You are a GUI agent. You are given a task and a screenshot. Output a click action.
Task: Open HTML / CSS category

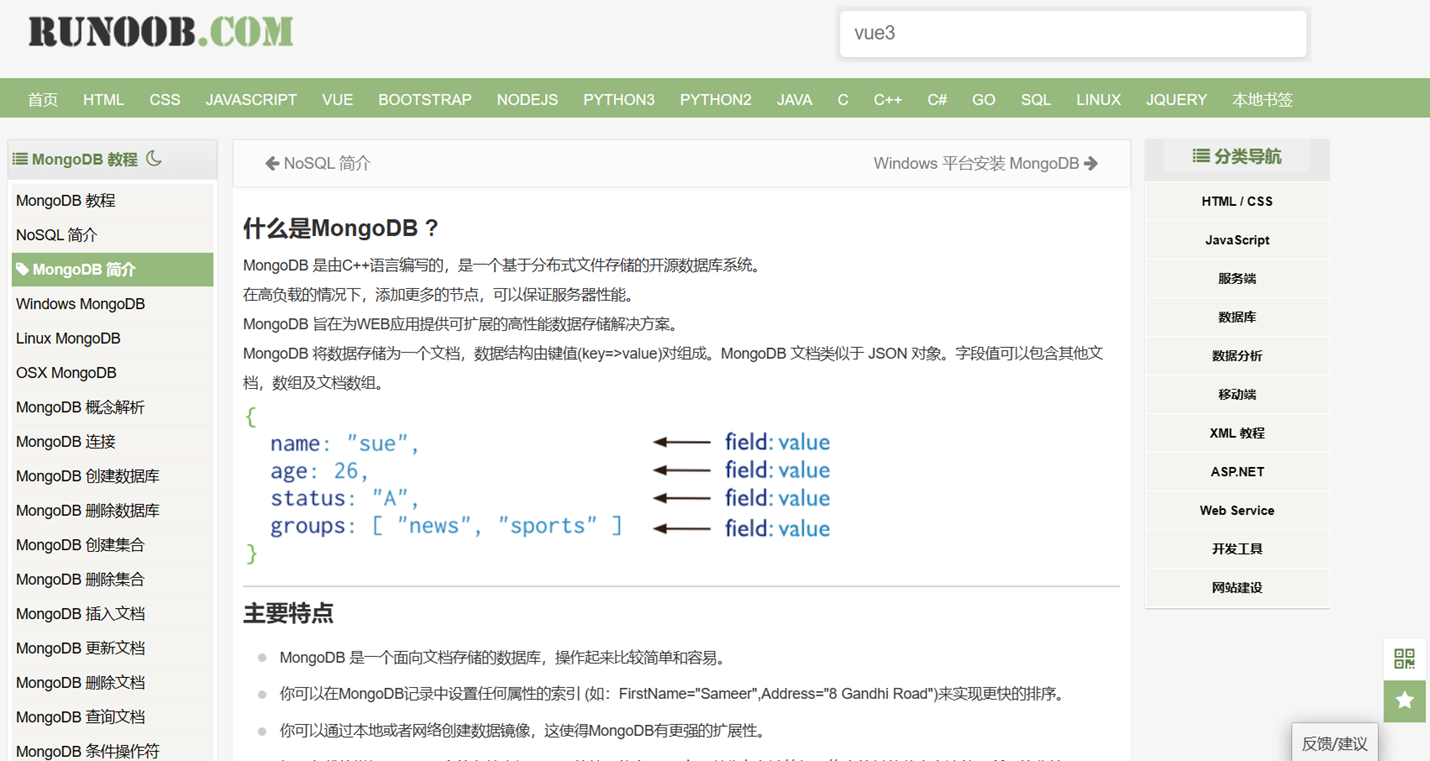(1237, 201)
